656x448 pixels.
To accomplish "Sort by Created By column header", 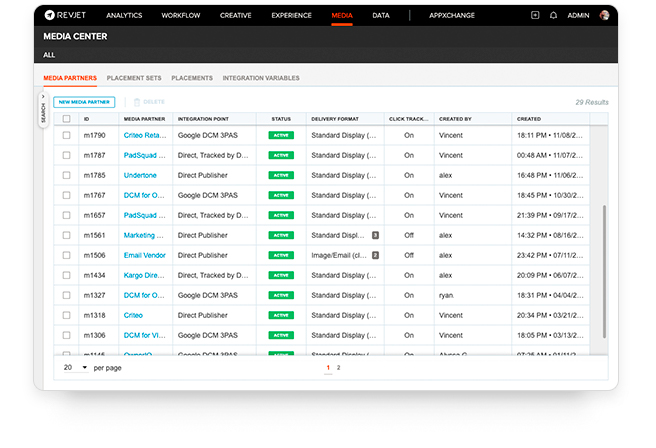I will (x=455, y=119).
